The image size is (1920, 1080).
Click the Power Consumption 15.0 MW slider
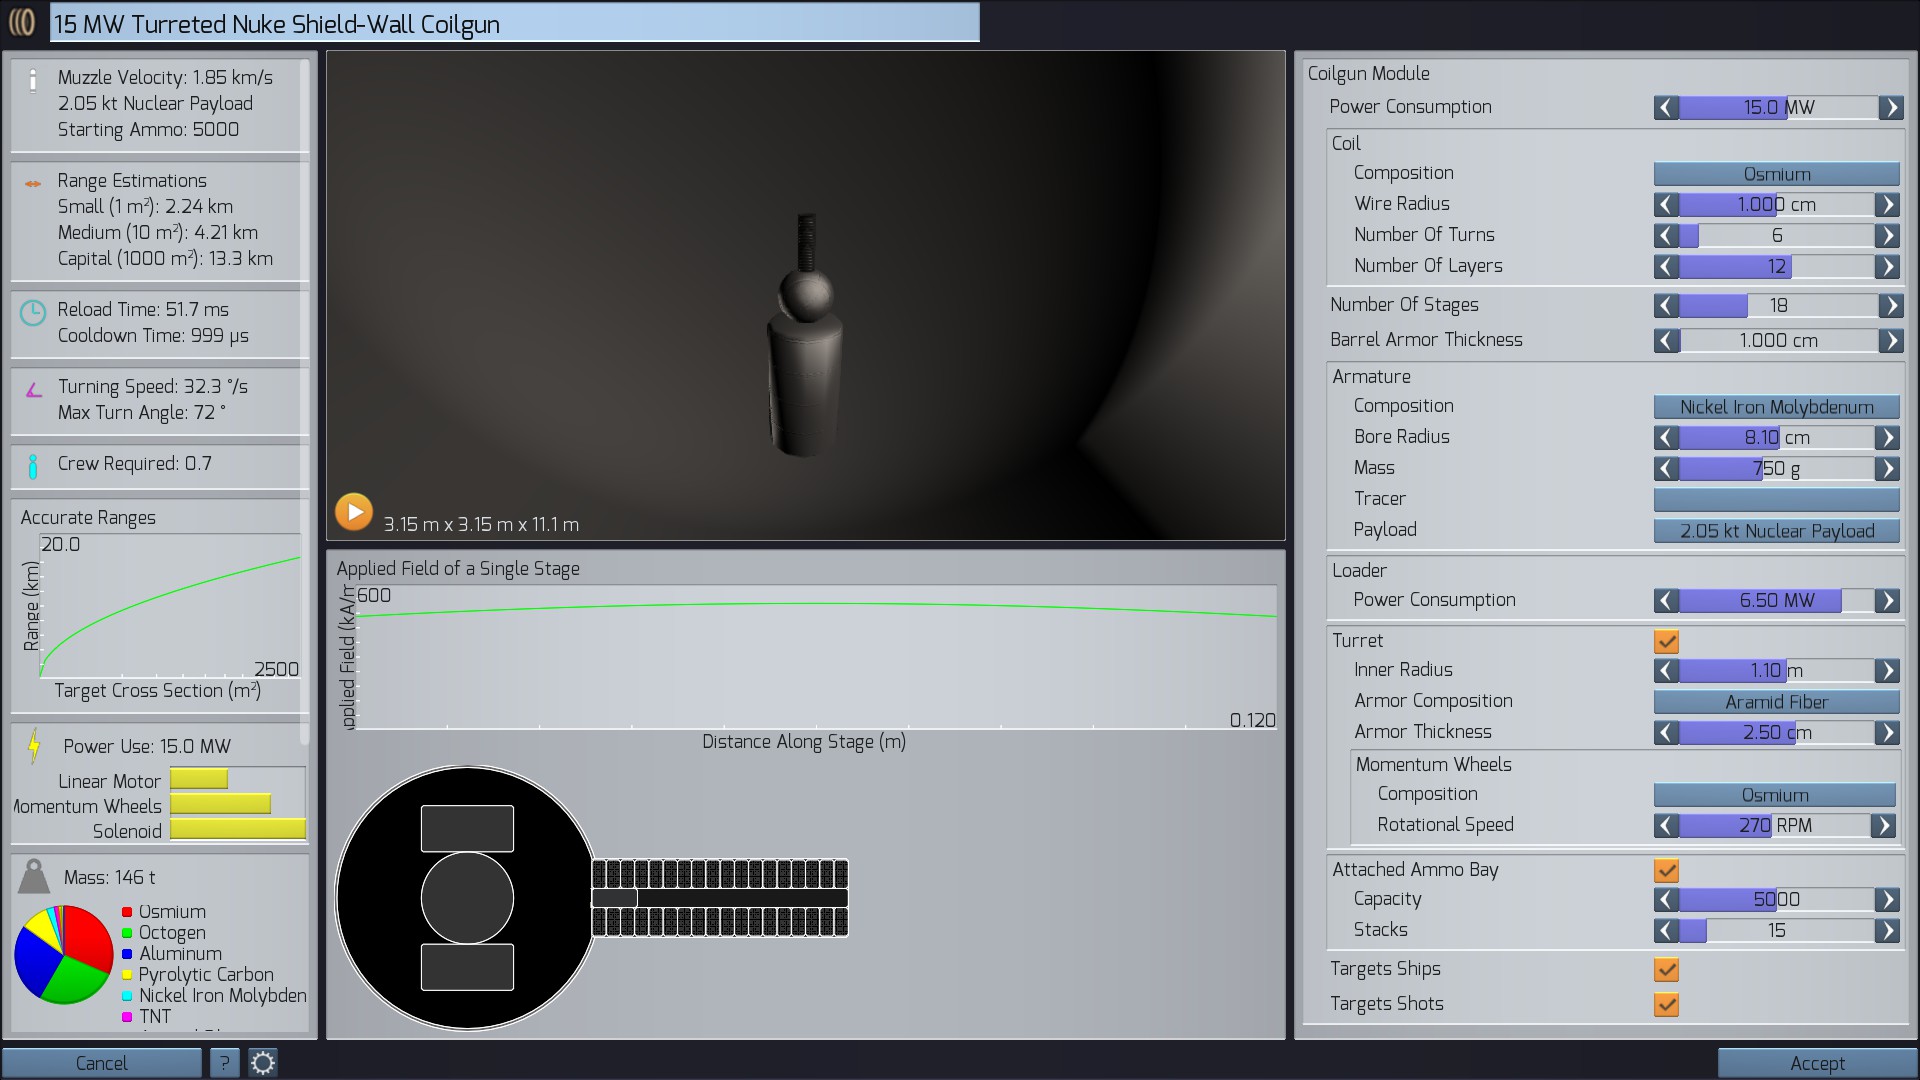tap(1778, 107)
